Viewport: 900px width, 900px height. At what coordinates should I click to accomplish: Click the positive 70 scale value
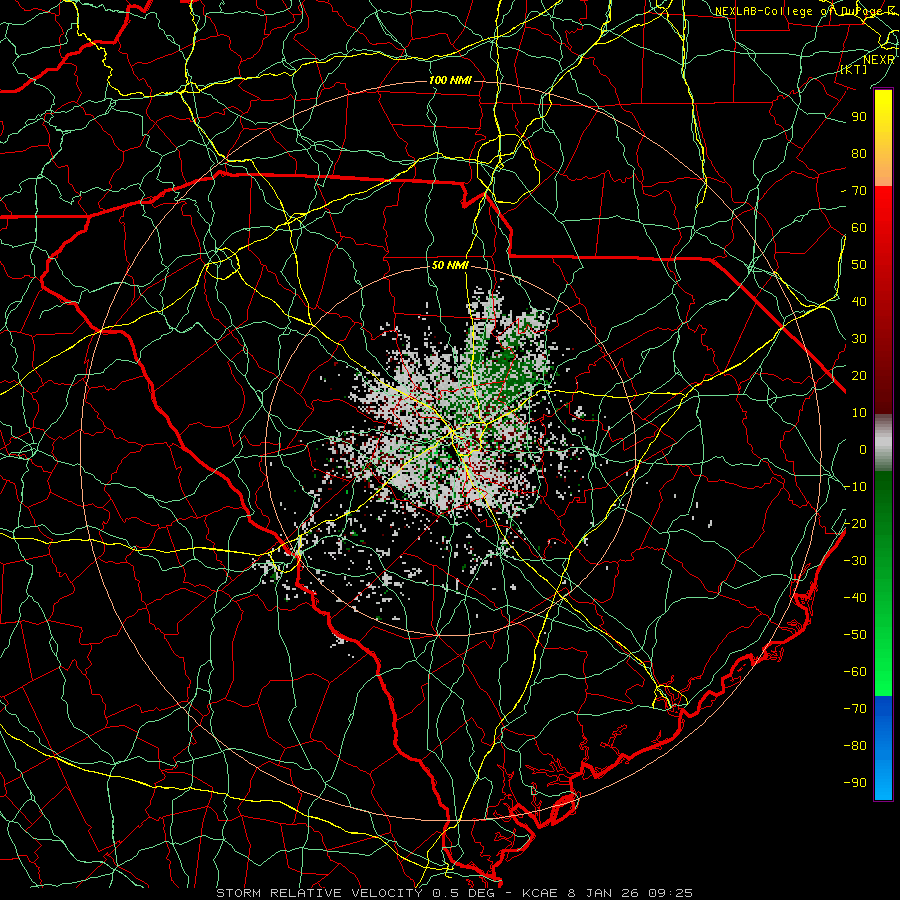[859, 191]
